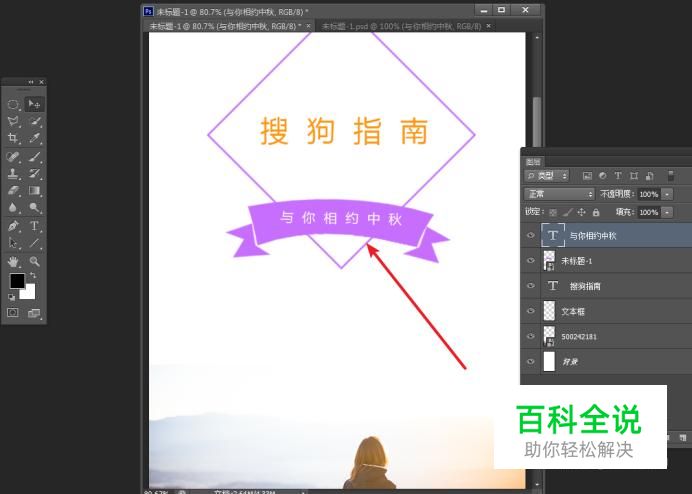692x494 pixels.
Task: Collapse the tools panel with double-arrow icon
Action: tap(30, 82)
